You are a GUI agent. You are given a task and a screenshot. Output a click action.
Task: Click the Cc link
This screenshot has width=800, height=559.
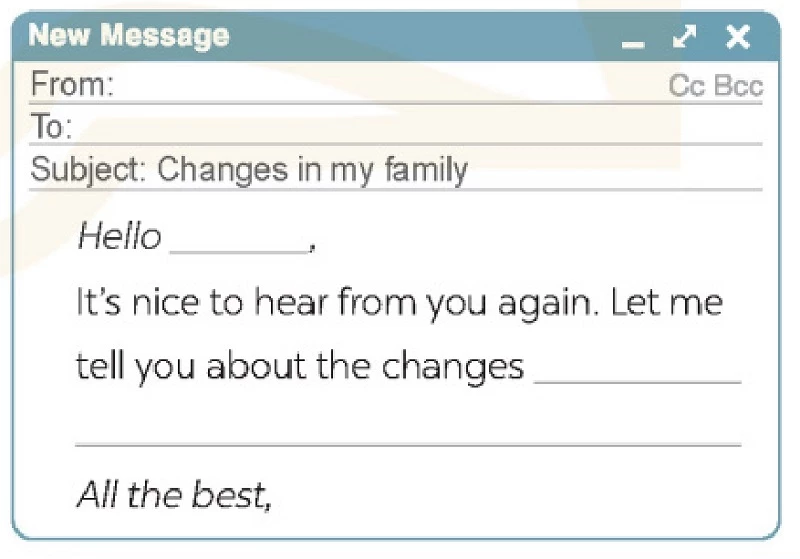click(x=686, y=86)
